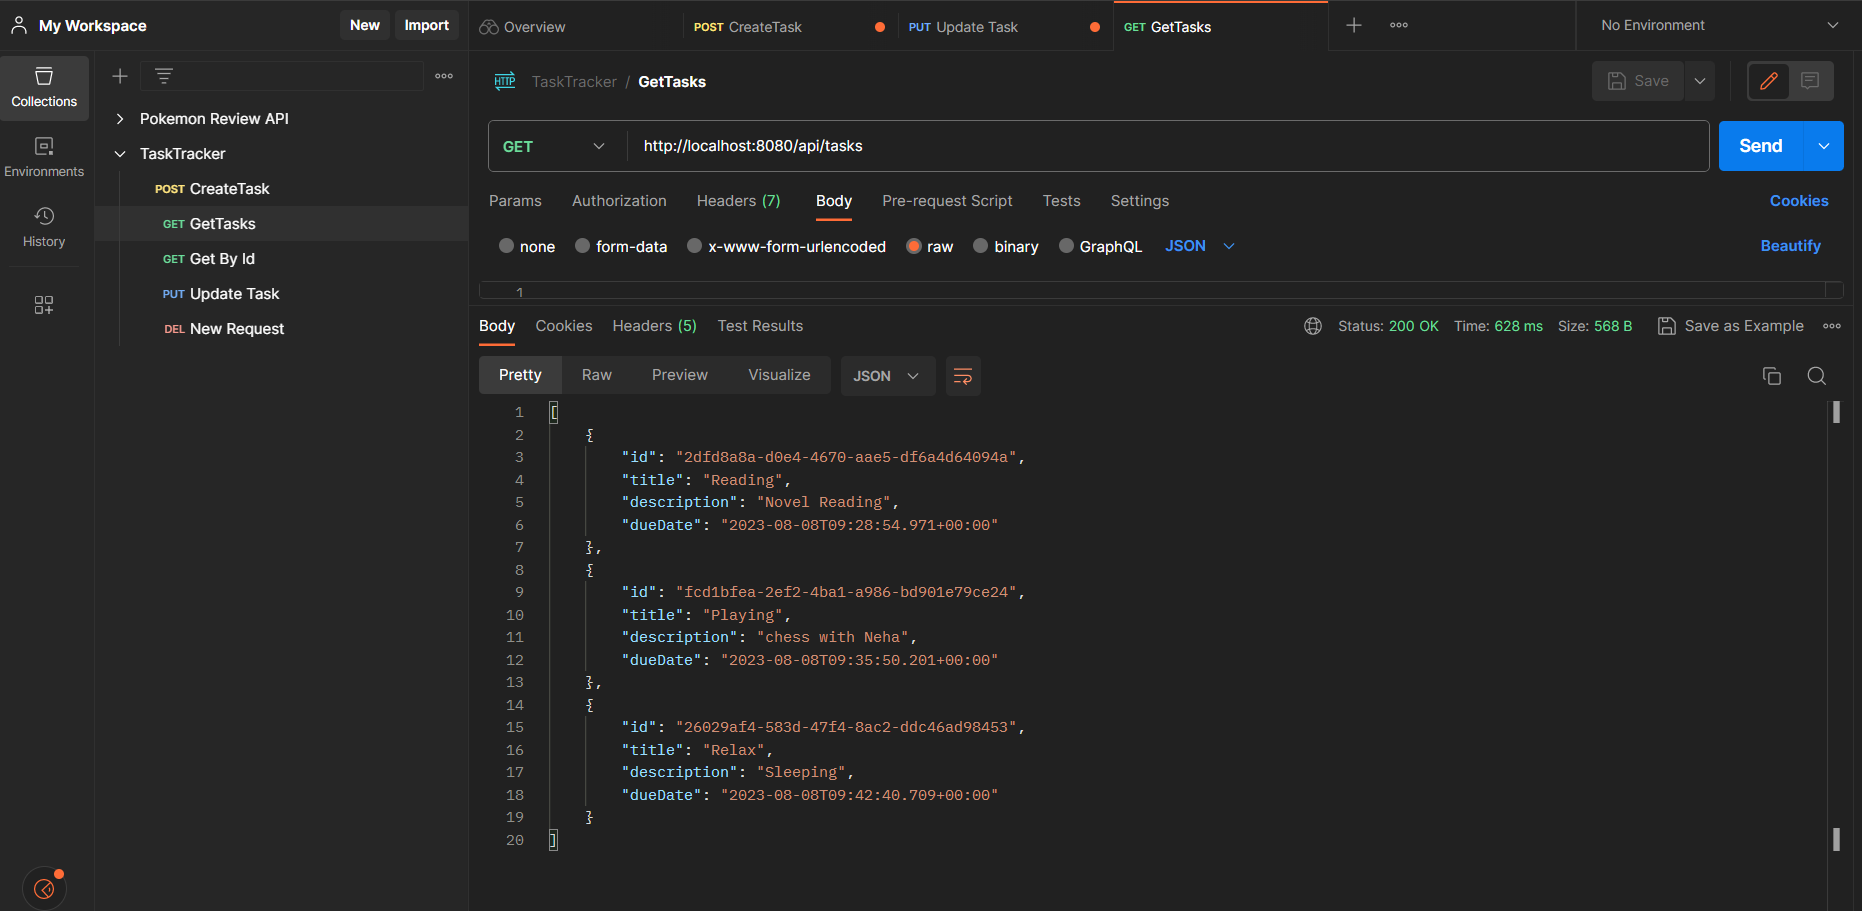
Task: Expand the Pokemon Review API collection
Action: coord(120,118)
